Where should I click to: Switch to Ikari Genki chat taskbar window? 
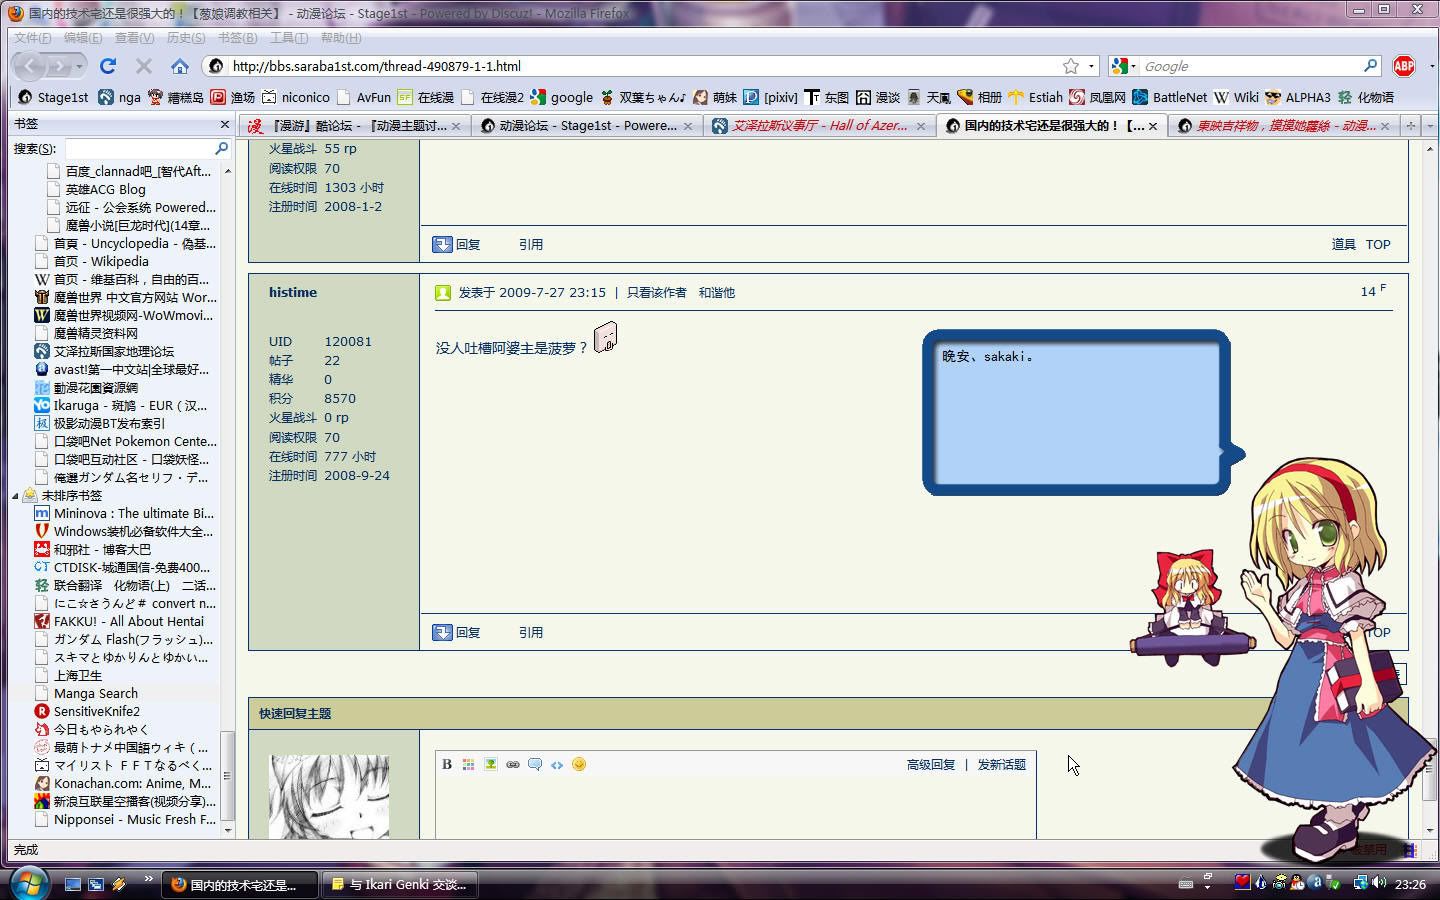pos(400,885)
